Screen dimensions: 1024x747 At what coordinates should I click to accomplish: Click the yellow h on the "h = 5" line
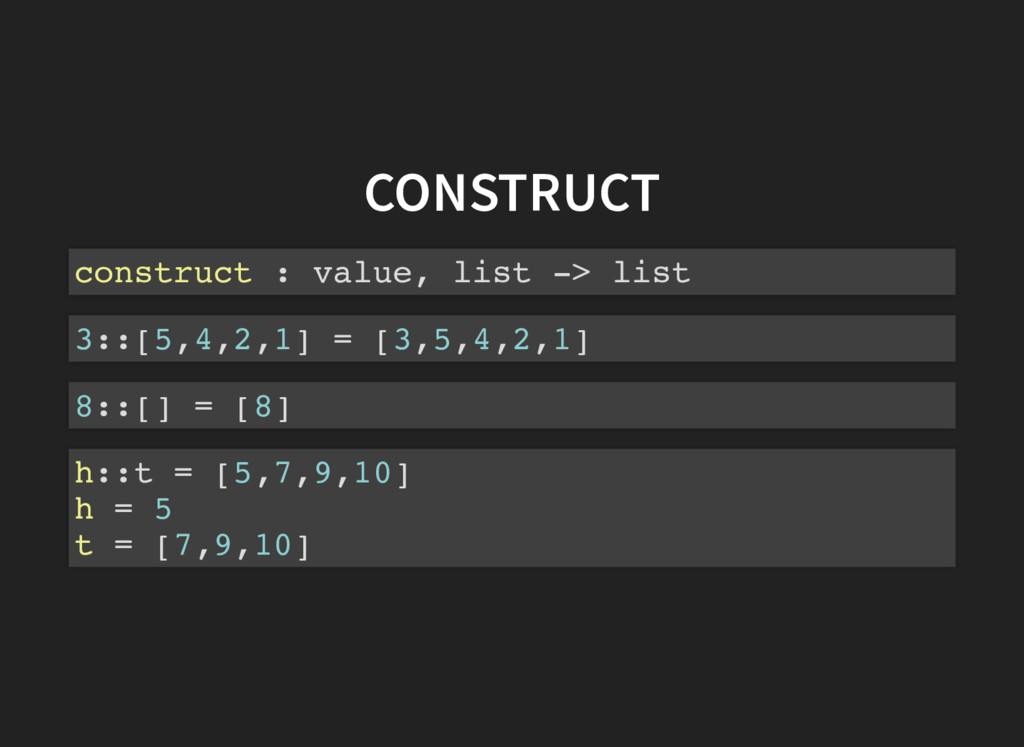(84, 509)
